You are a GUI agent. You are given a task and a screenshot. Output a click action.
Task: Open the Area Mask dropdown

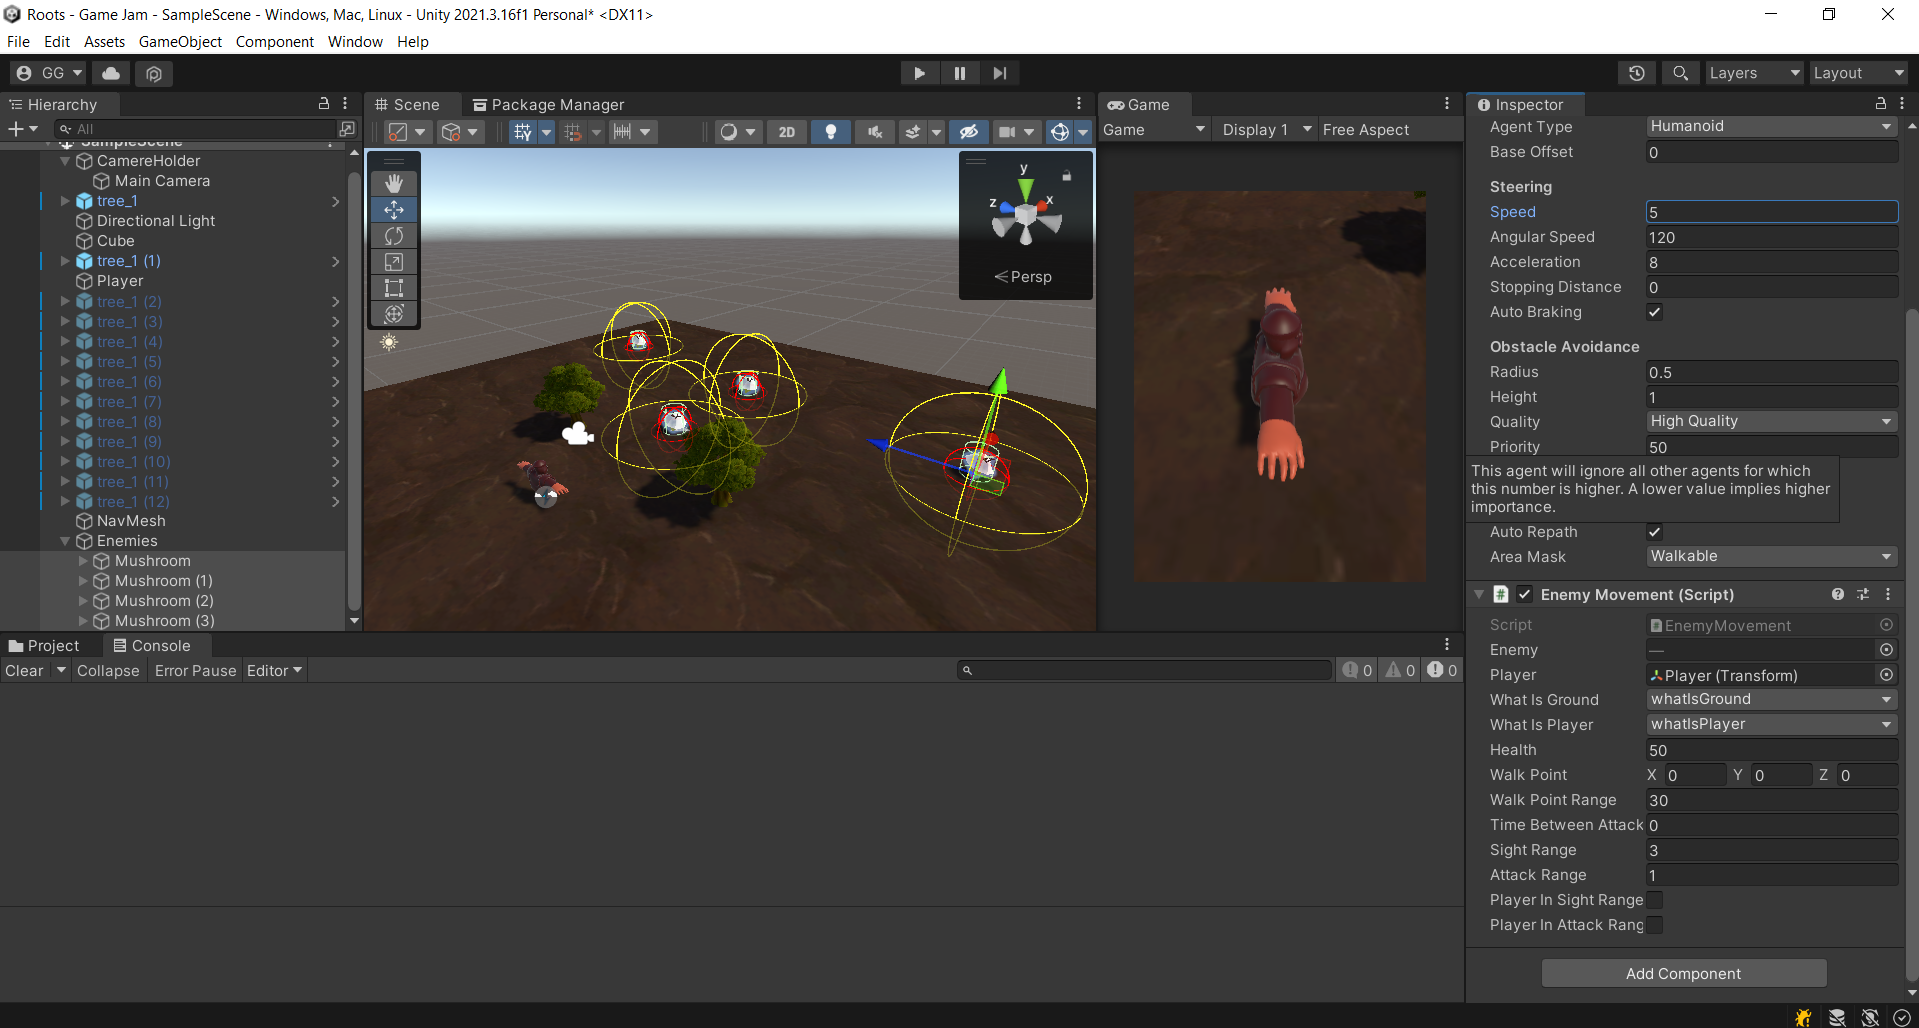(x=1772, y=556)
